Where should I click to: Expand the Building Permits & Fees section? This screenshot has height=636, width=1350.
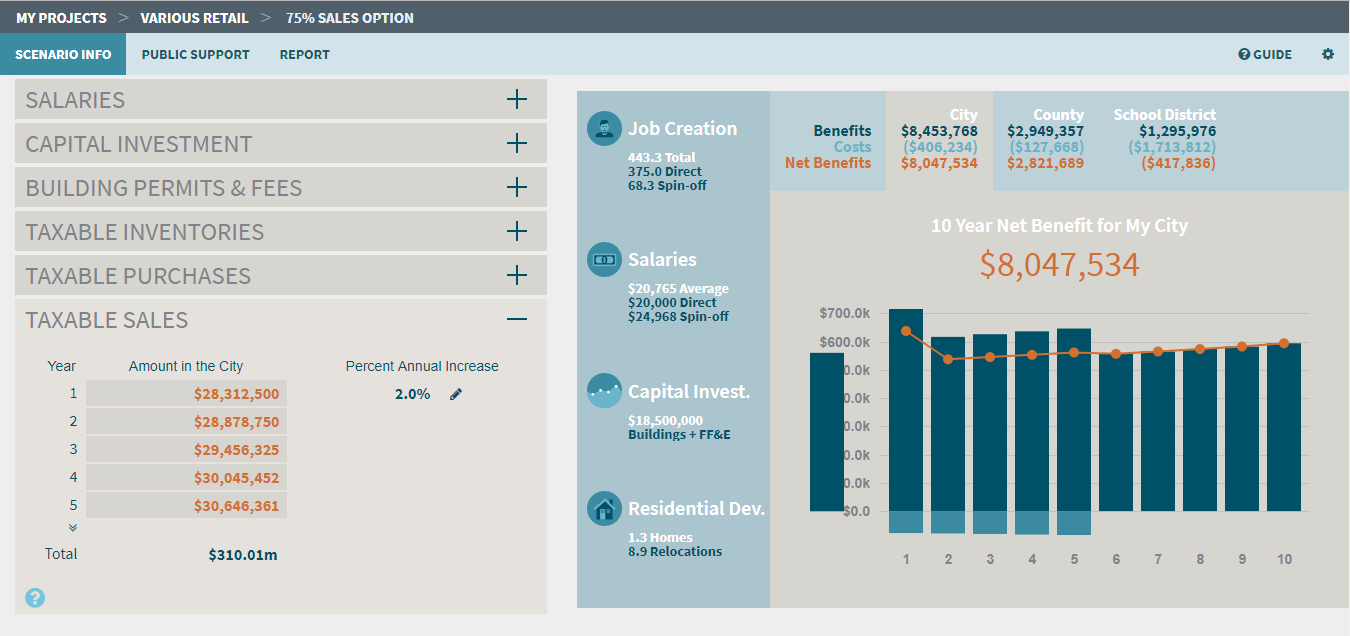(516, 188)
